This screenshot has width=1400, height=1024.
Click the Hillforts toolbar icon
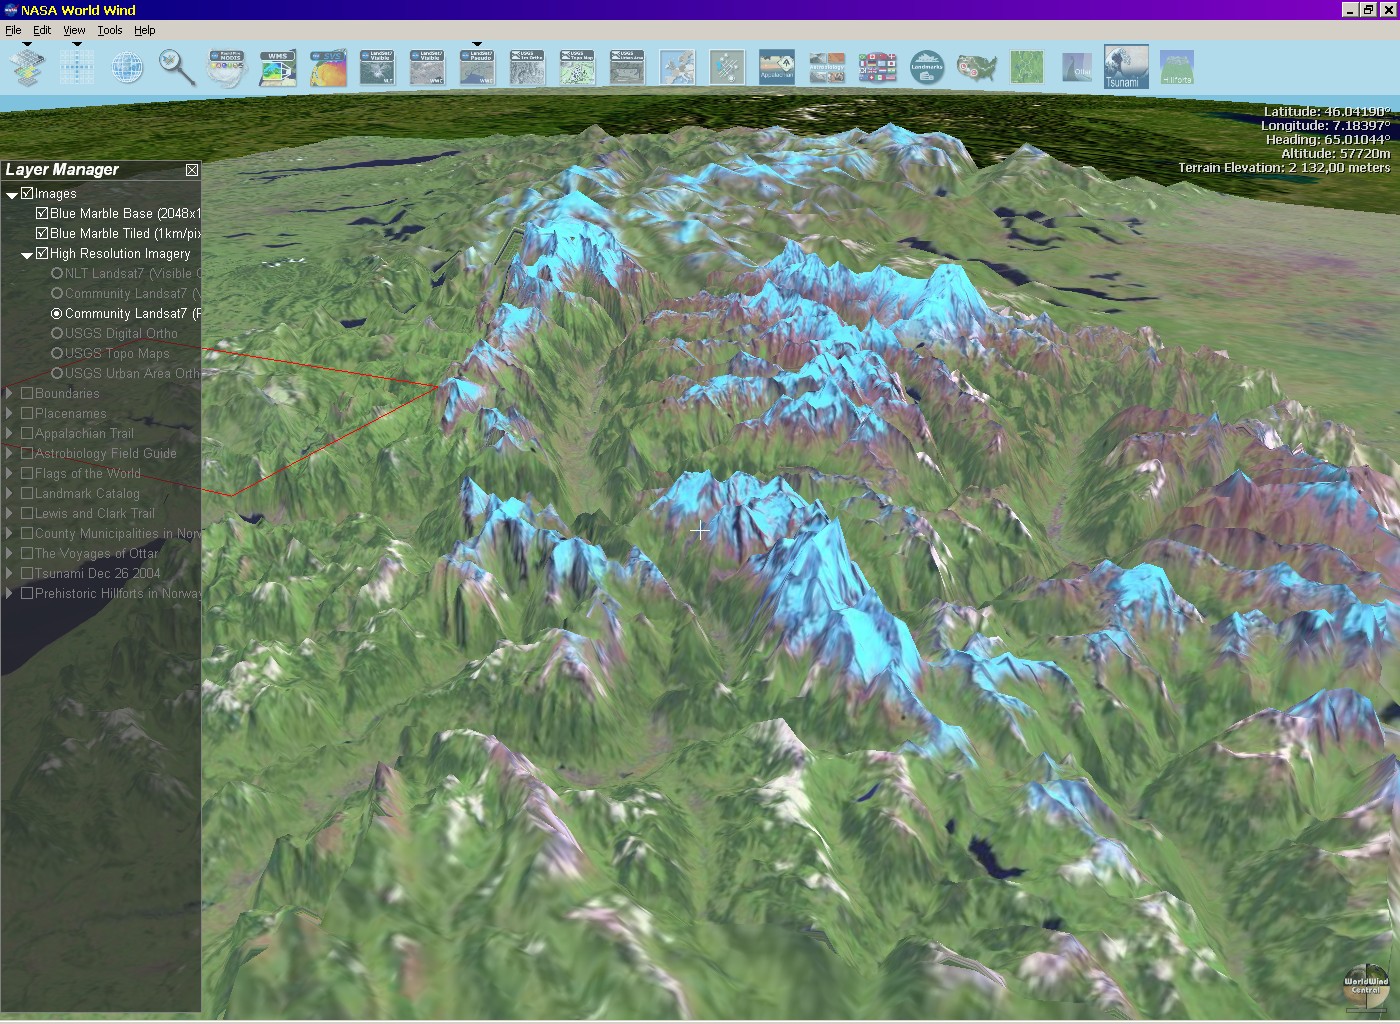[1177, 68]
